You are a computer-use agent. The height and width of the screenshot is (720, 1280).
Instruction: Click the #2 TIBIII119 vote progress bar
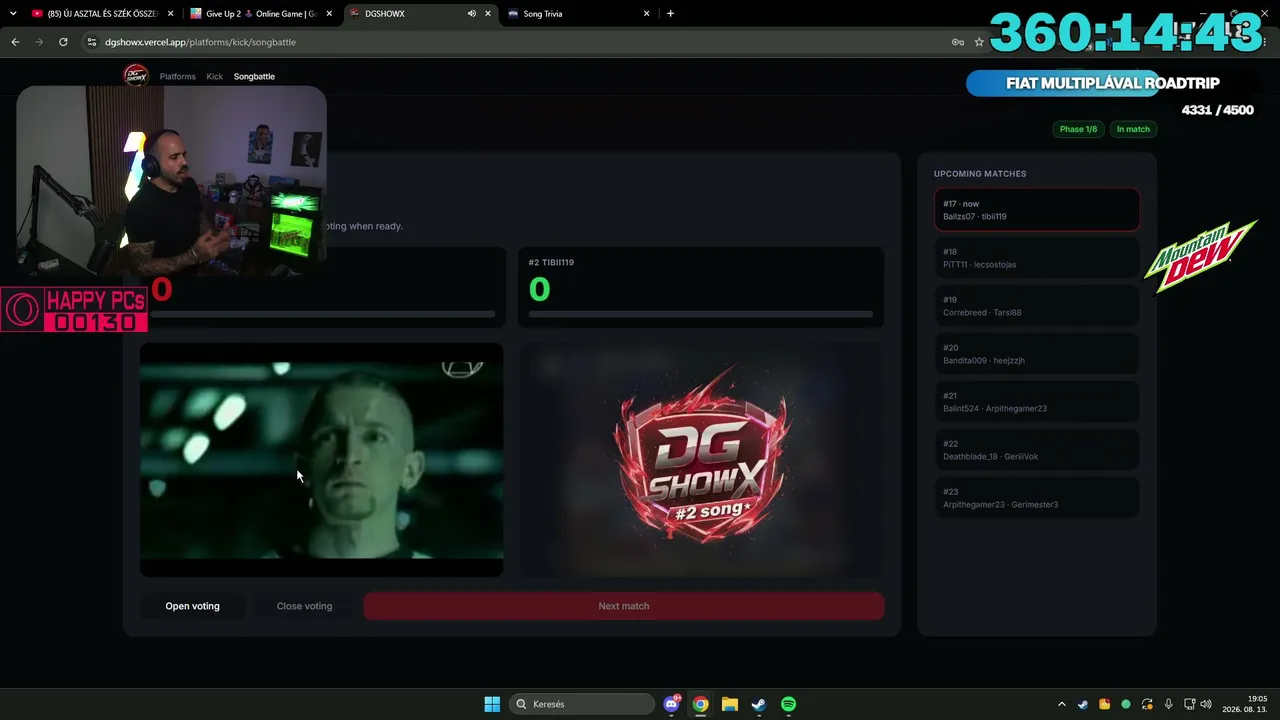[701, 314]
